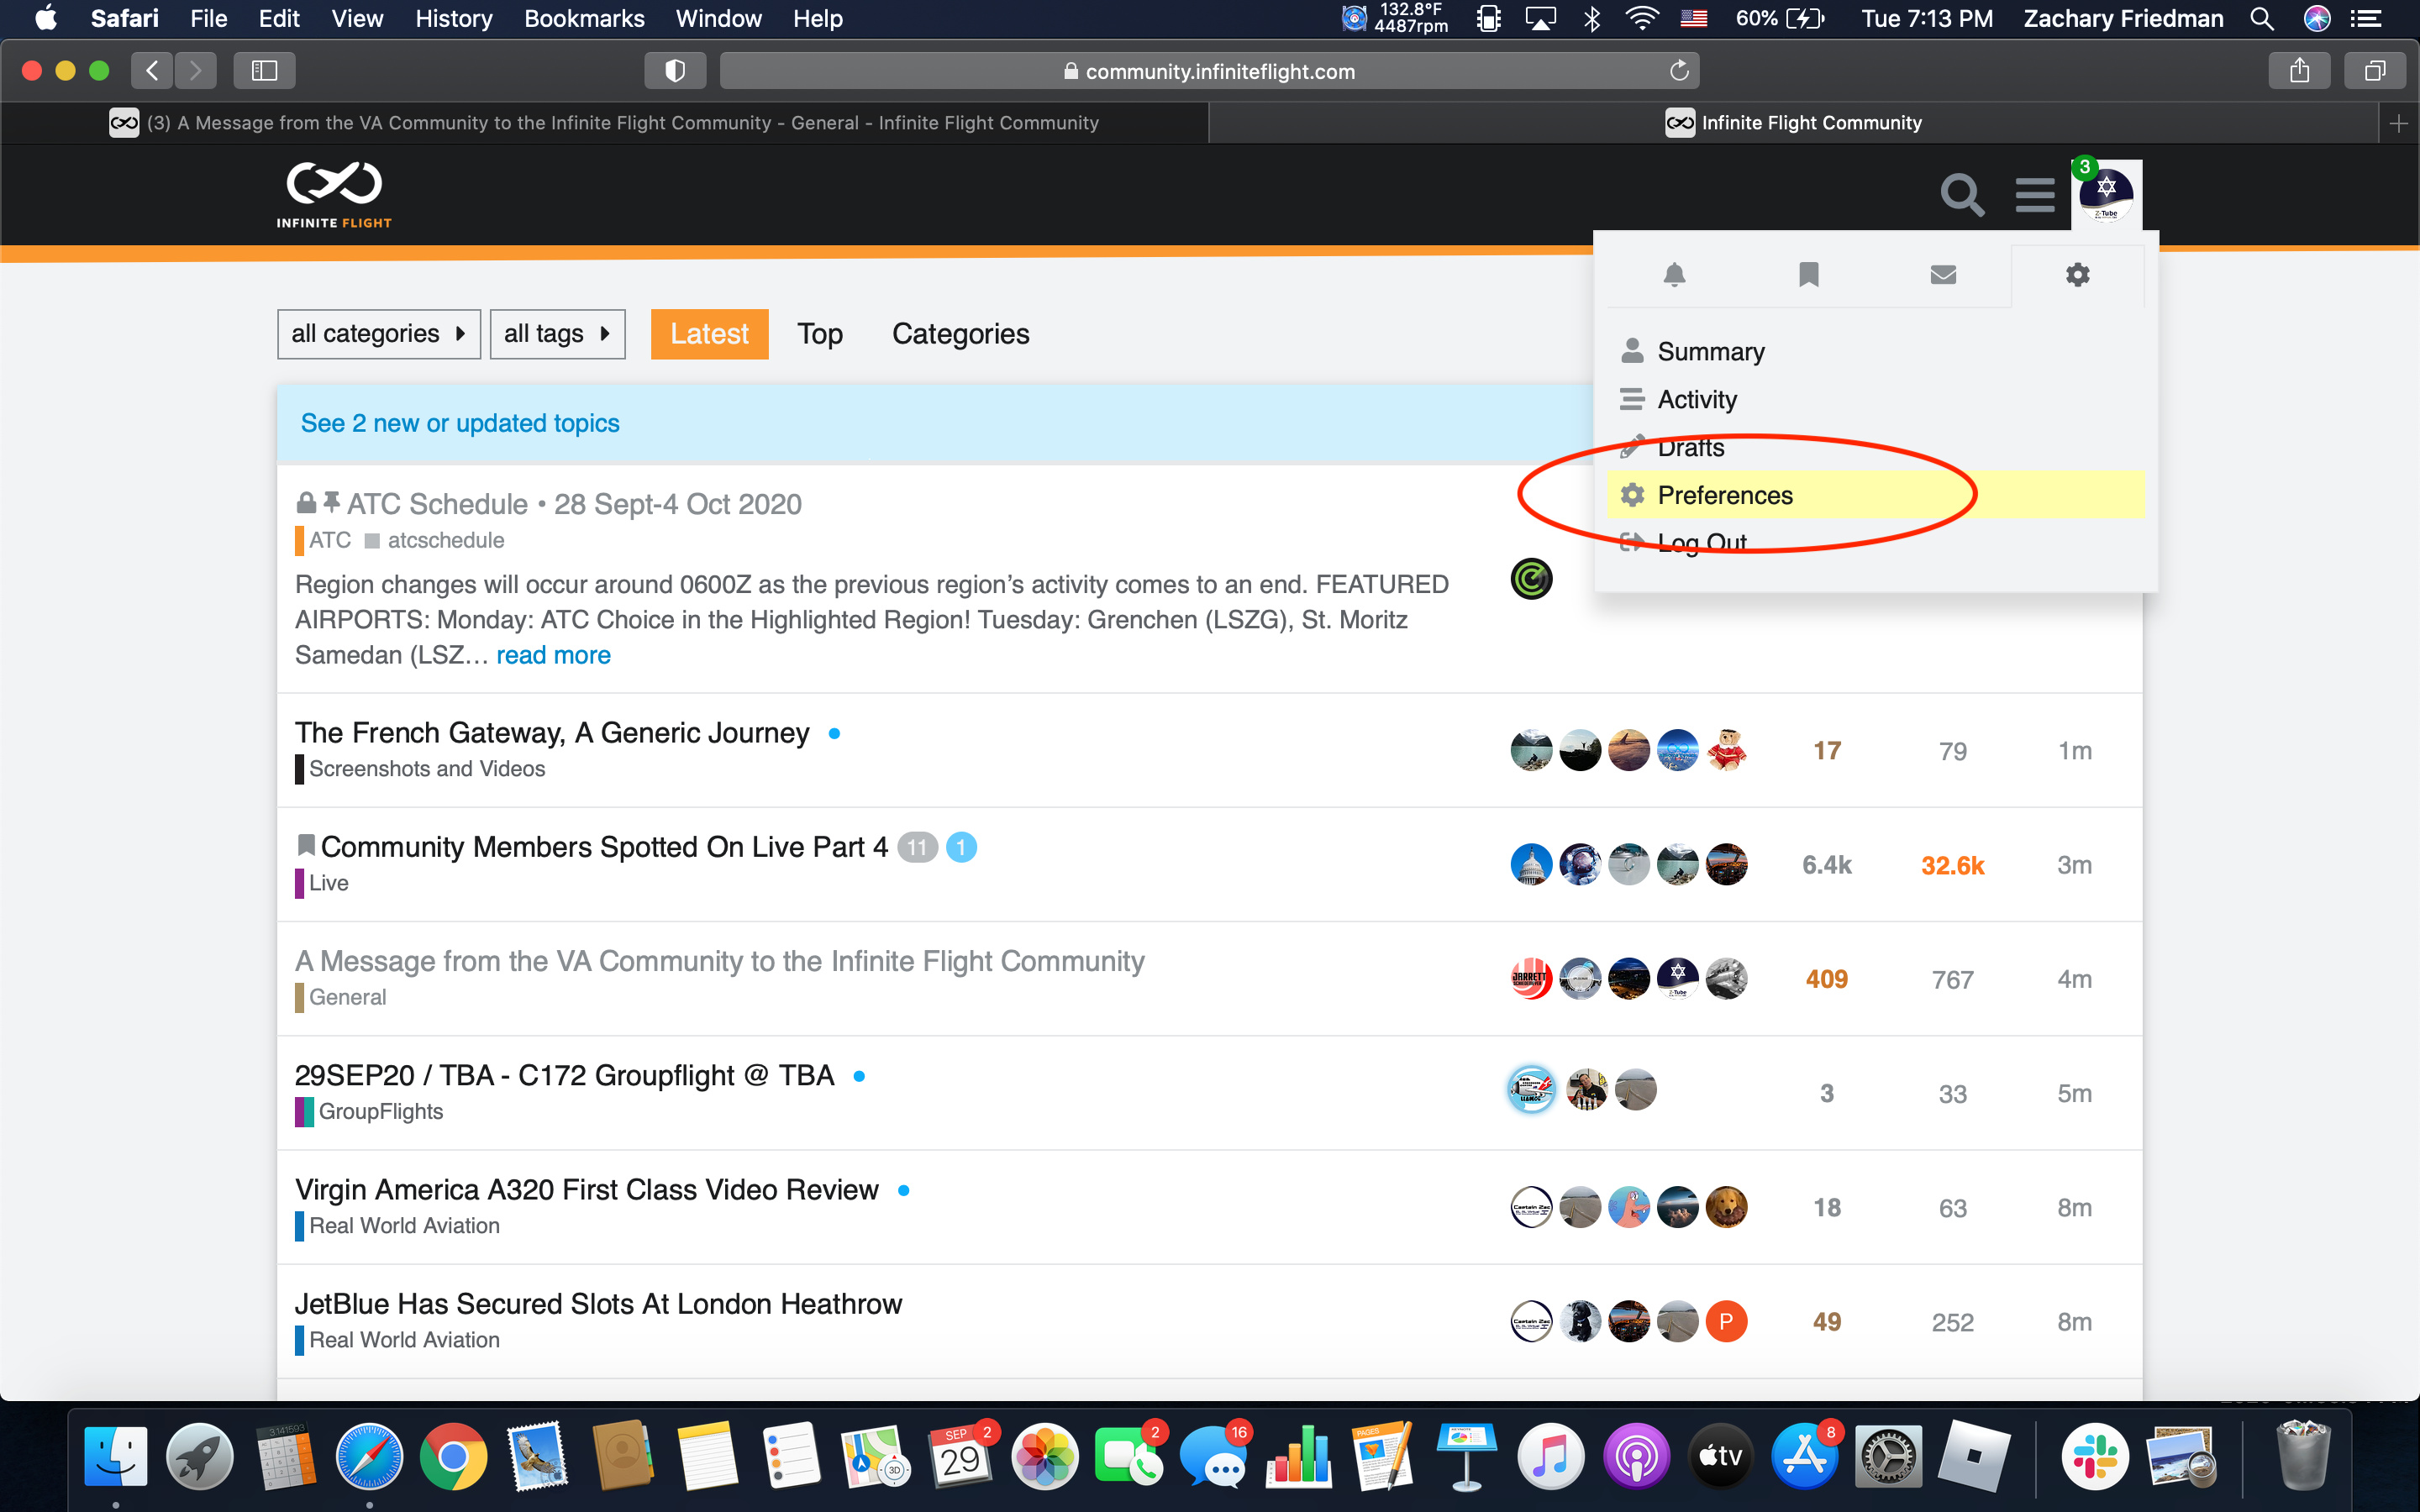Viewport: 2420px width, 1512px height.
Task: Click the read more link
Action: click(553, 655)
